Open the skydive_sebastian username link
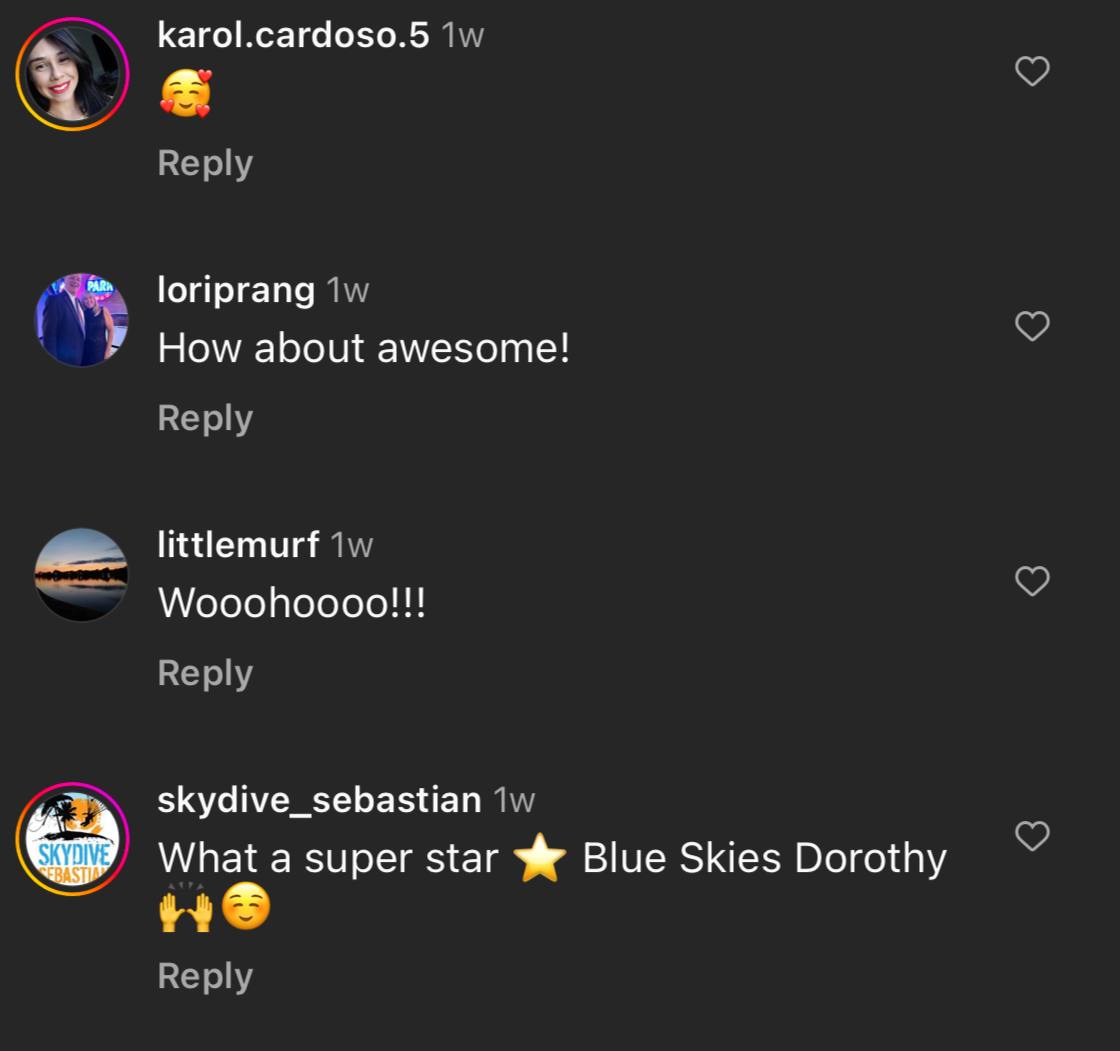This screenshot has height=1051, width=1120. pyautogui.click(x=319, y=800)
